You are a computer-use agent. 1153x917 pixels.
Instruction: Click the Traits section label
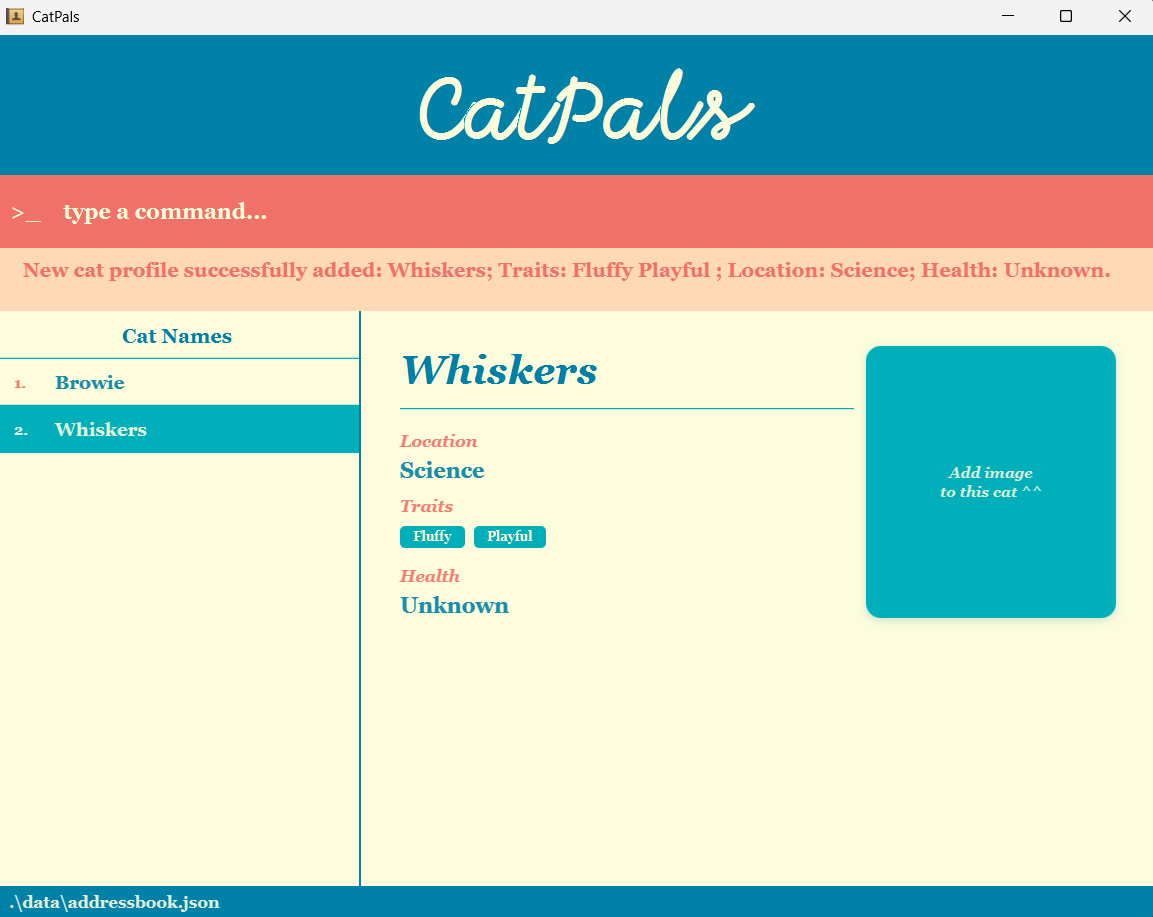click(426, 506)
